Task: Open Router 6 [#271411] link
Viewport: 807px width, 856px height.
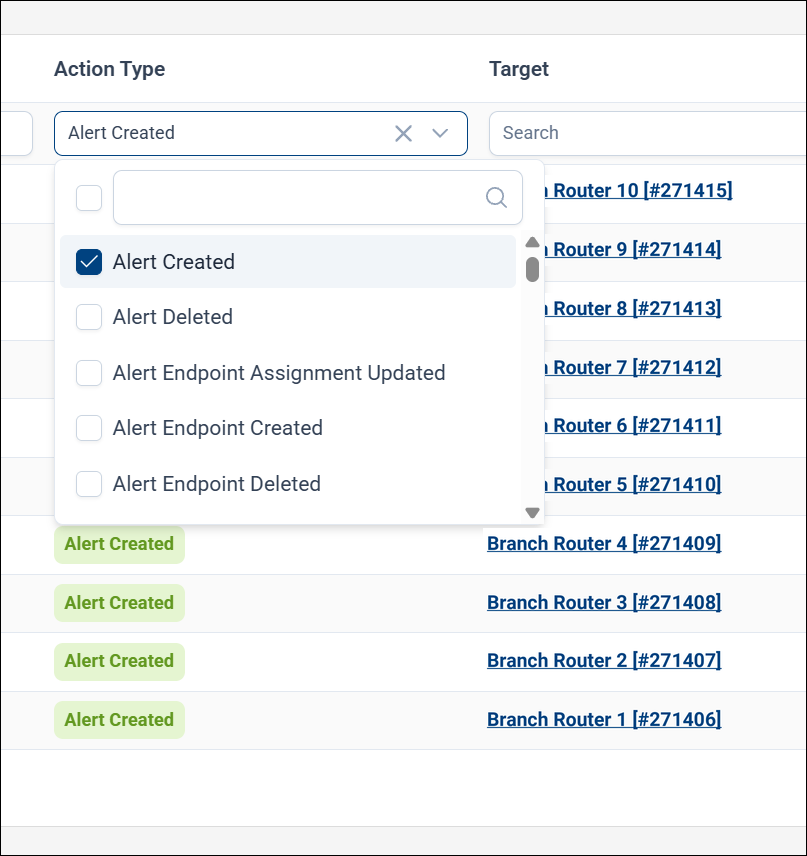Action: click(632, 426)
